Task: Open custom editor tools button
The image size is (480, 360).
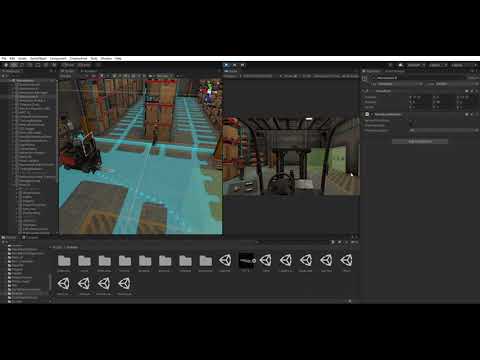Action: 54,65
